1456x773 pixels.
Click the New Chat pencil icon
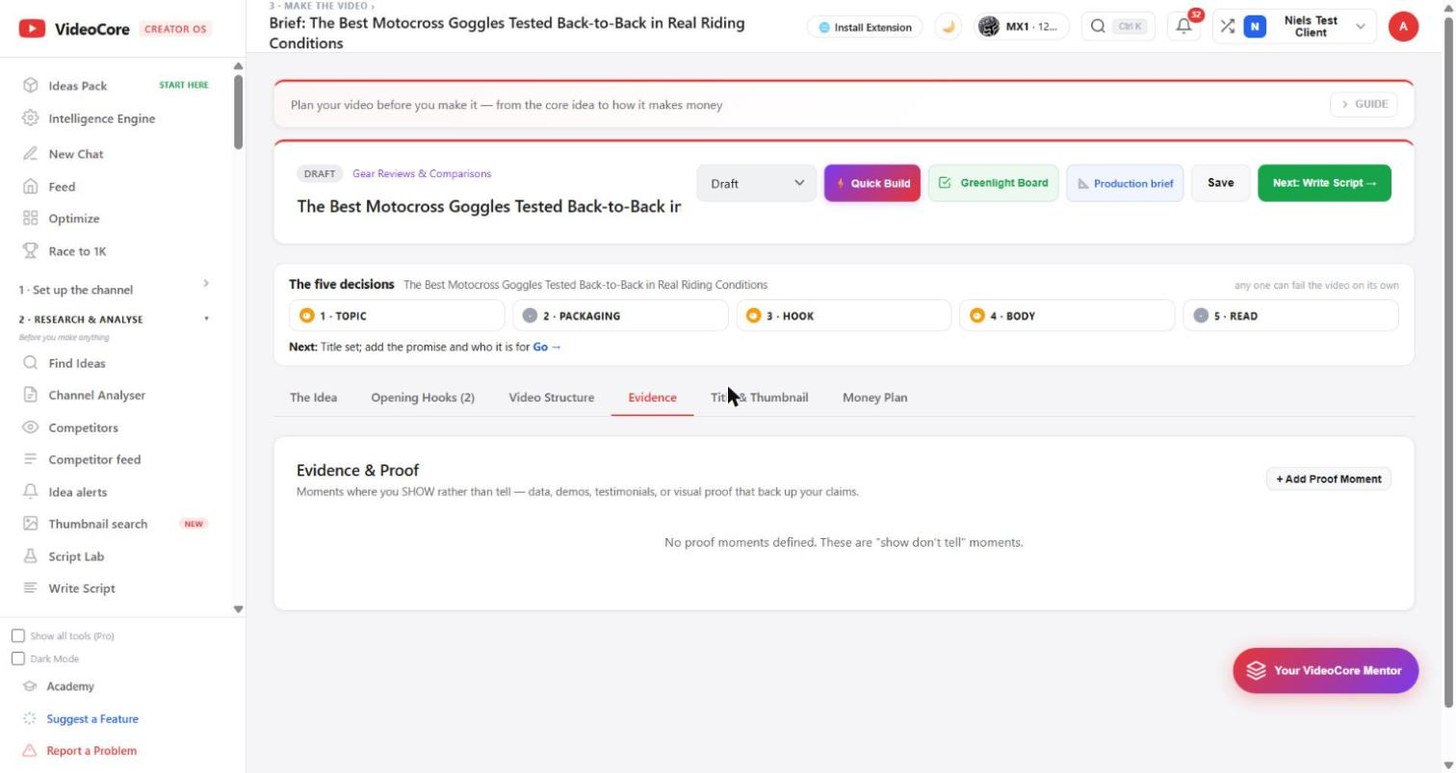(30, 154)
